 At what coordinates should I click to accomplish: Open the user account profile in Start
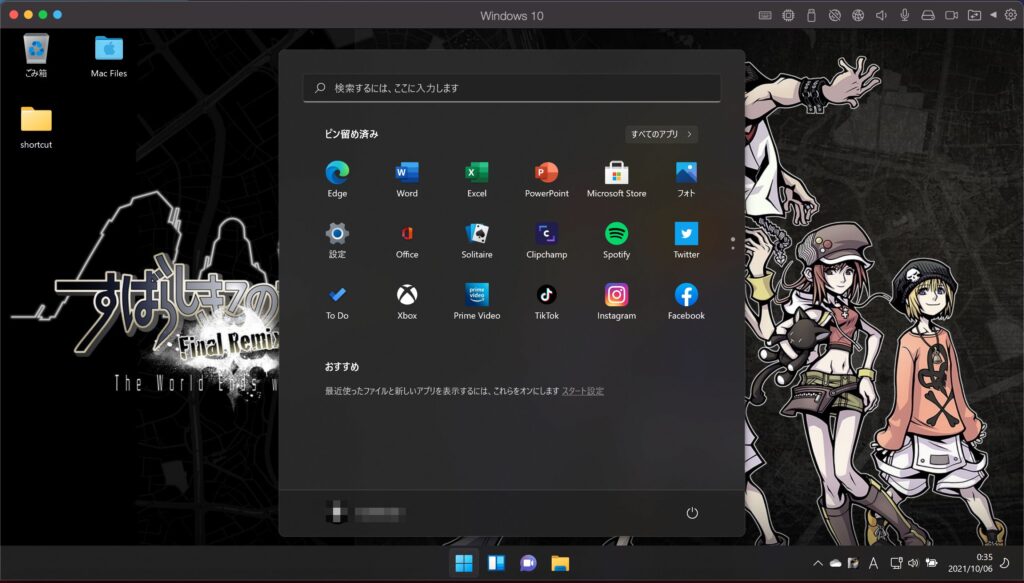coord(365,514)
